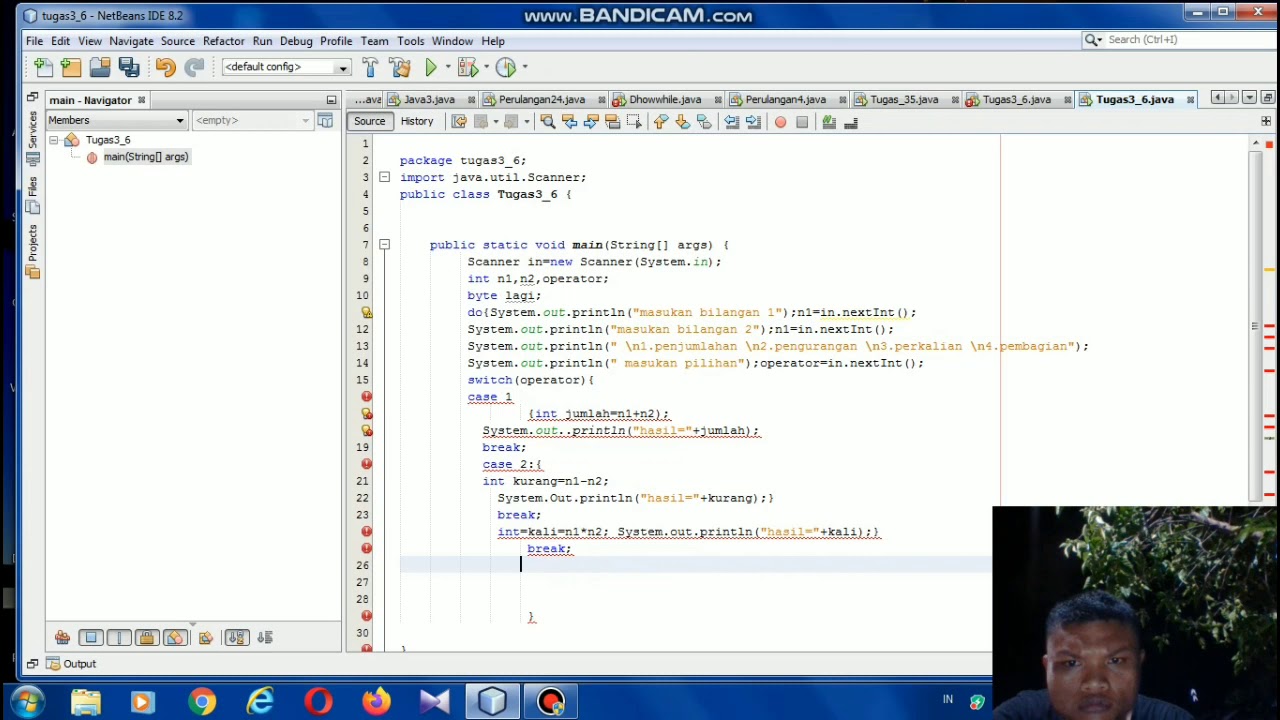Click the Shift Line Right icon
1280x720 pixels.
coord(753,122)
